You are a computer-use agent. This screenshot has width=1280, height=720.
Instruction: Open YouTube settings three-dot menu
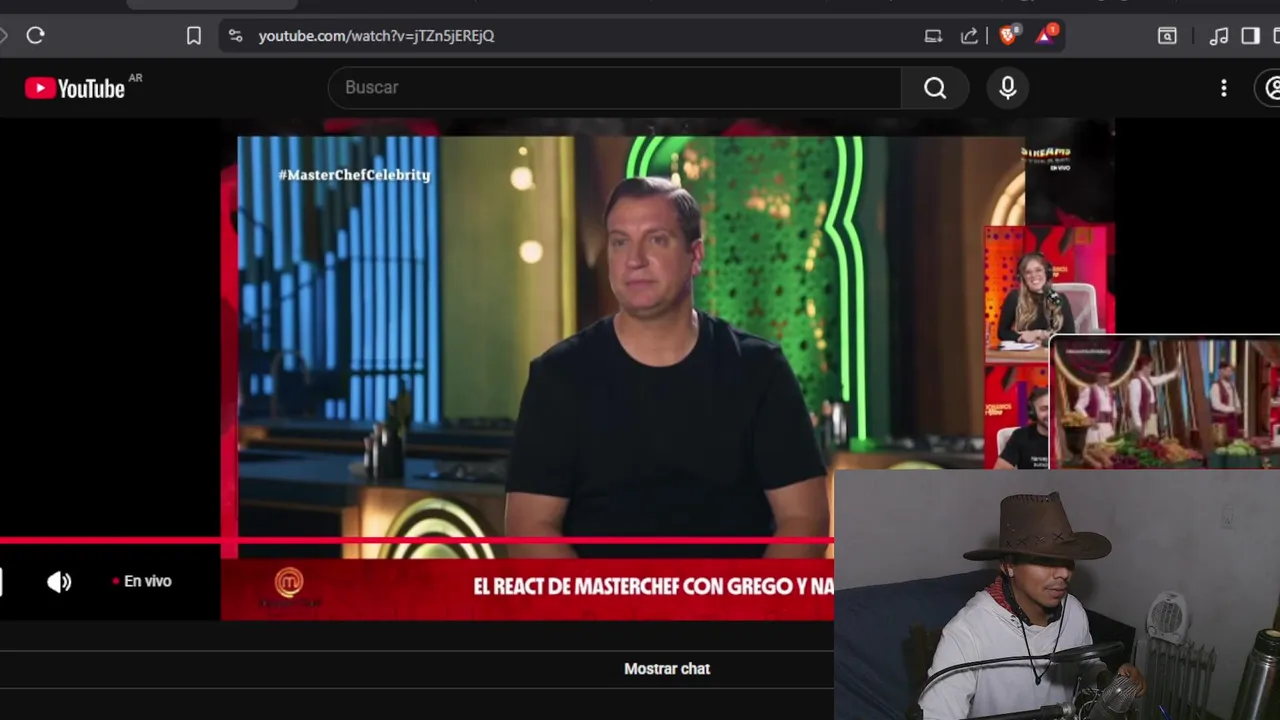point(1224,88)
